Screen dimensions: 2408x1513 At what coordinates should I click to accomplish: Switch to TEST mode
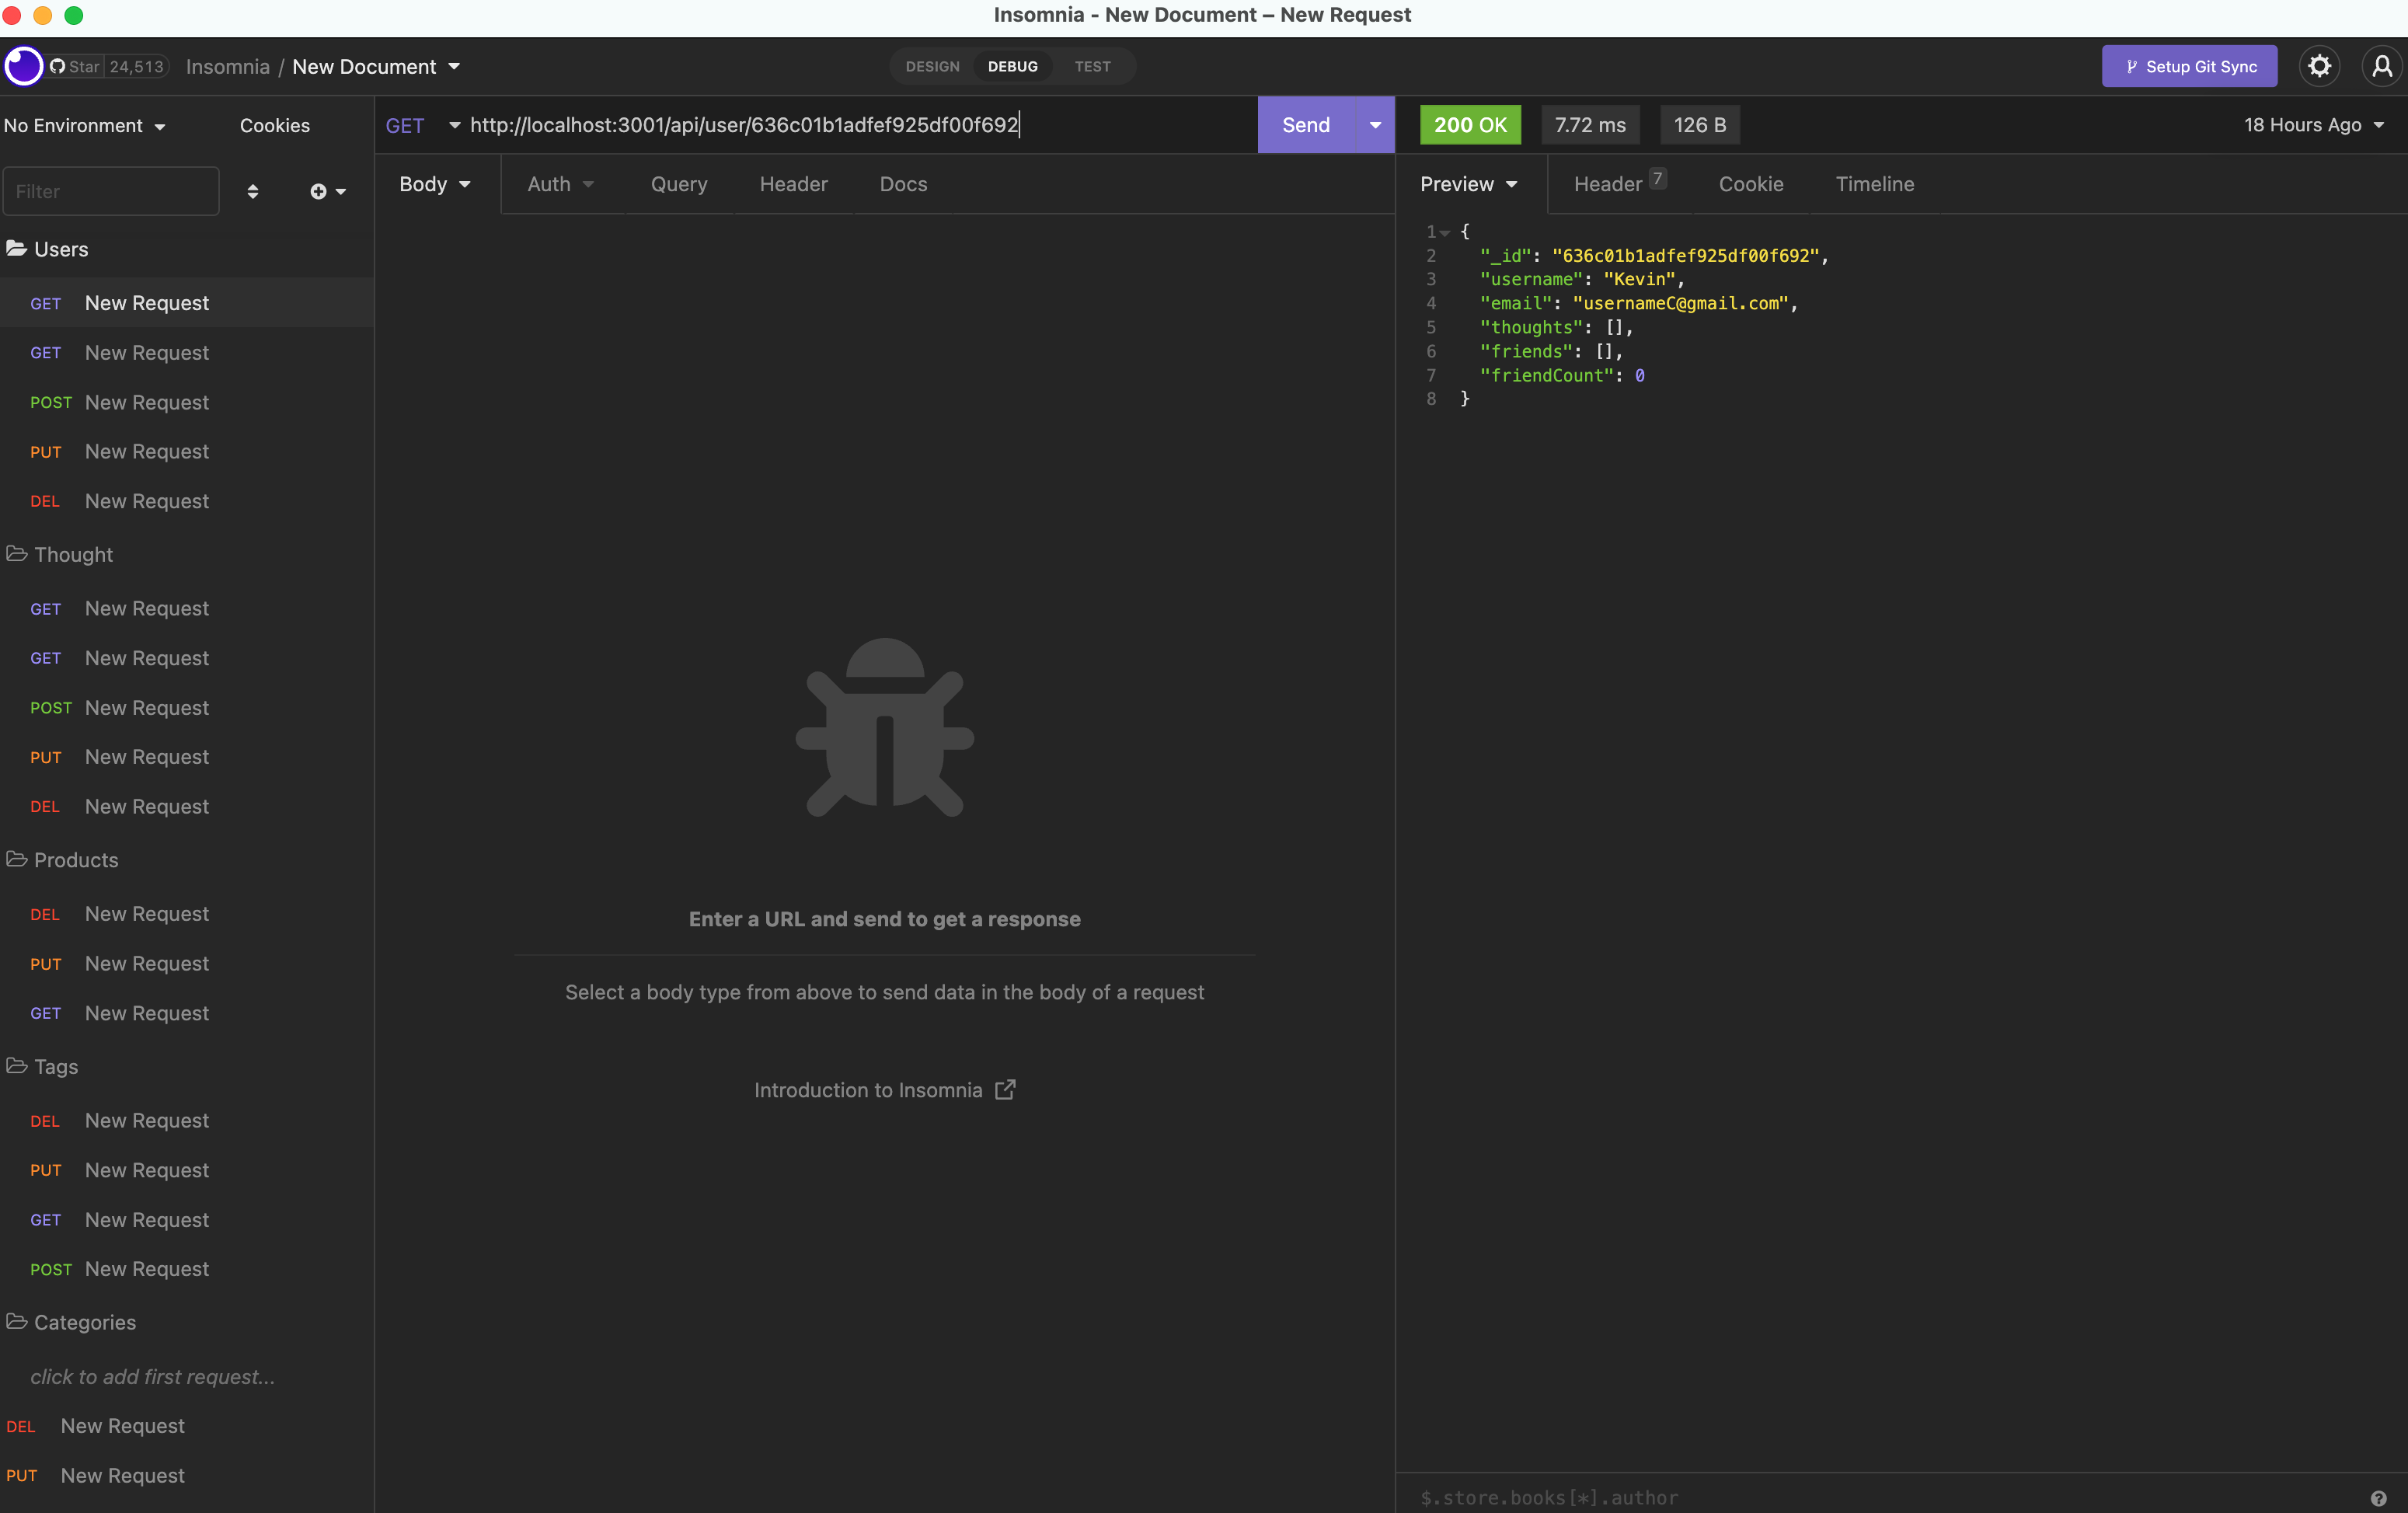[x=1092, y=66]
